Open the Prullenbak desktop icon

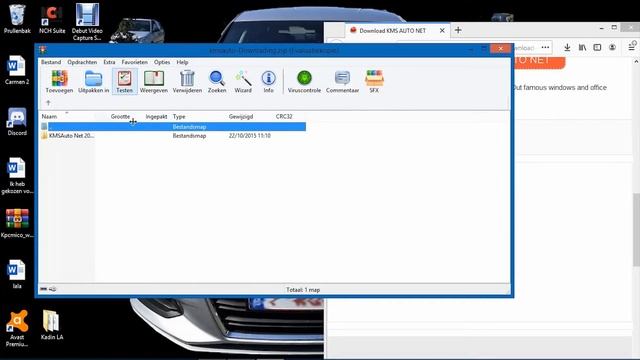click(x=17, y=19)
